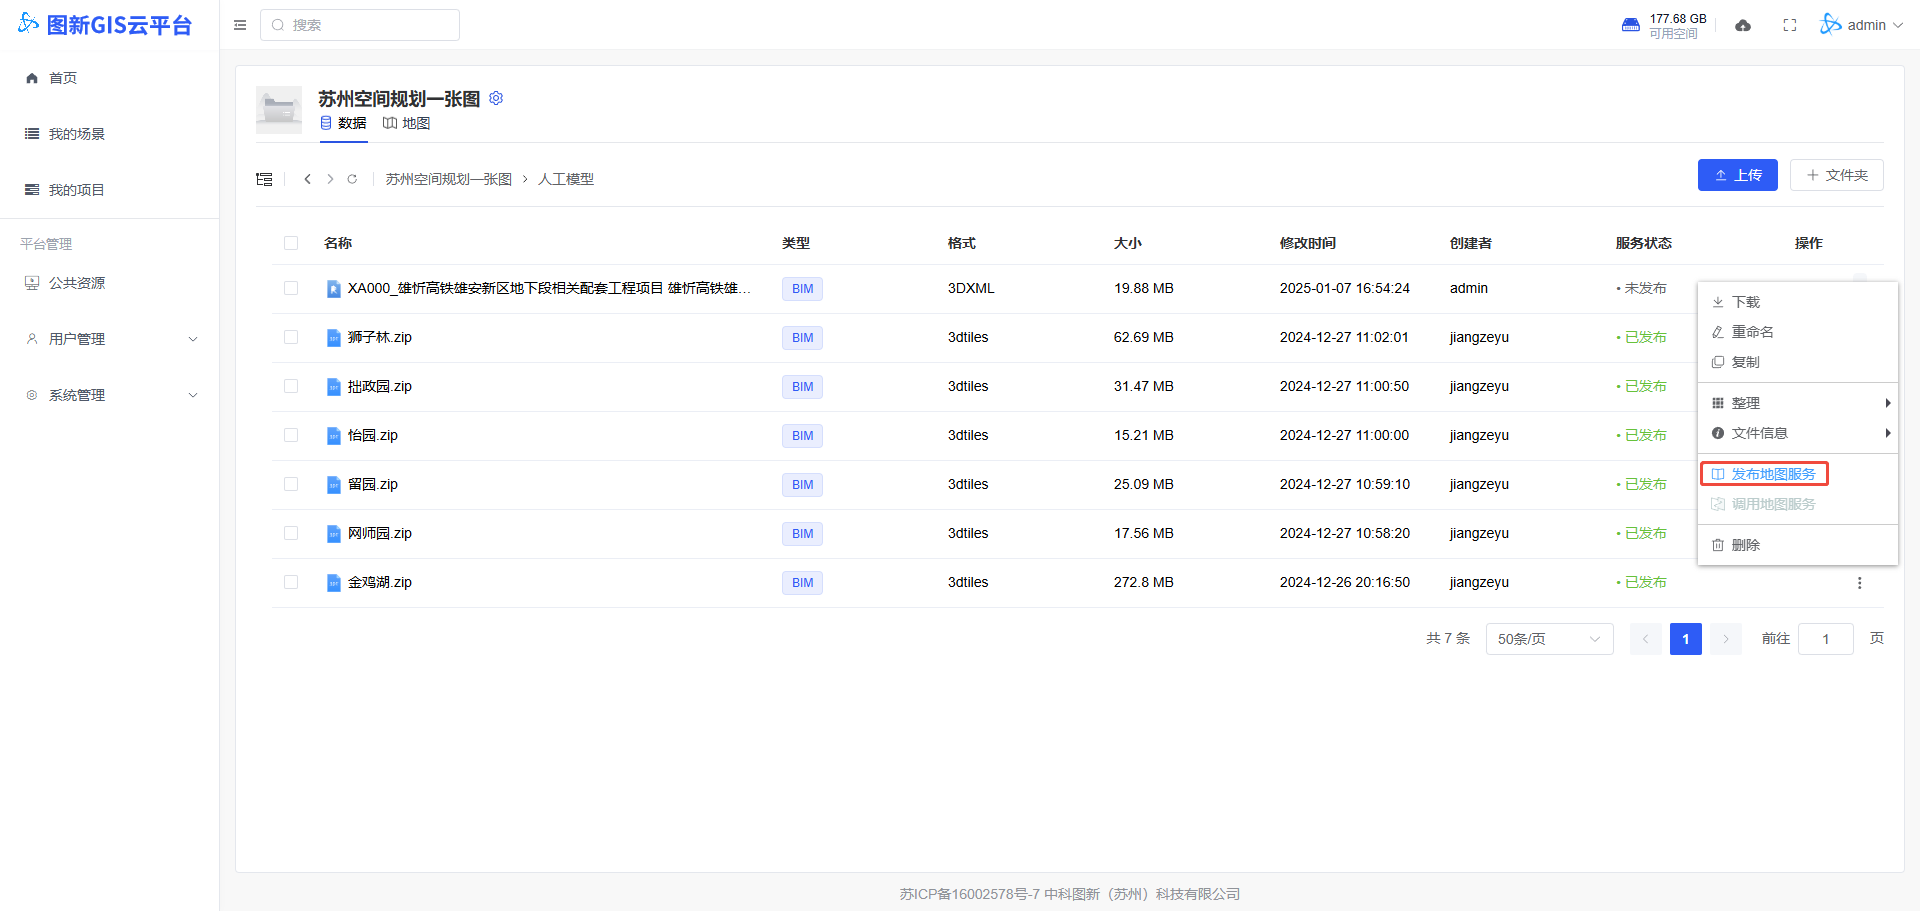Expand the 整理 submenu
1920x911 pixels.
tap(1798, 403)
